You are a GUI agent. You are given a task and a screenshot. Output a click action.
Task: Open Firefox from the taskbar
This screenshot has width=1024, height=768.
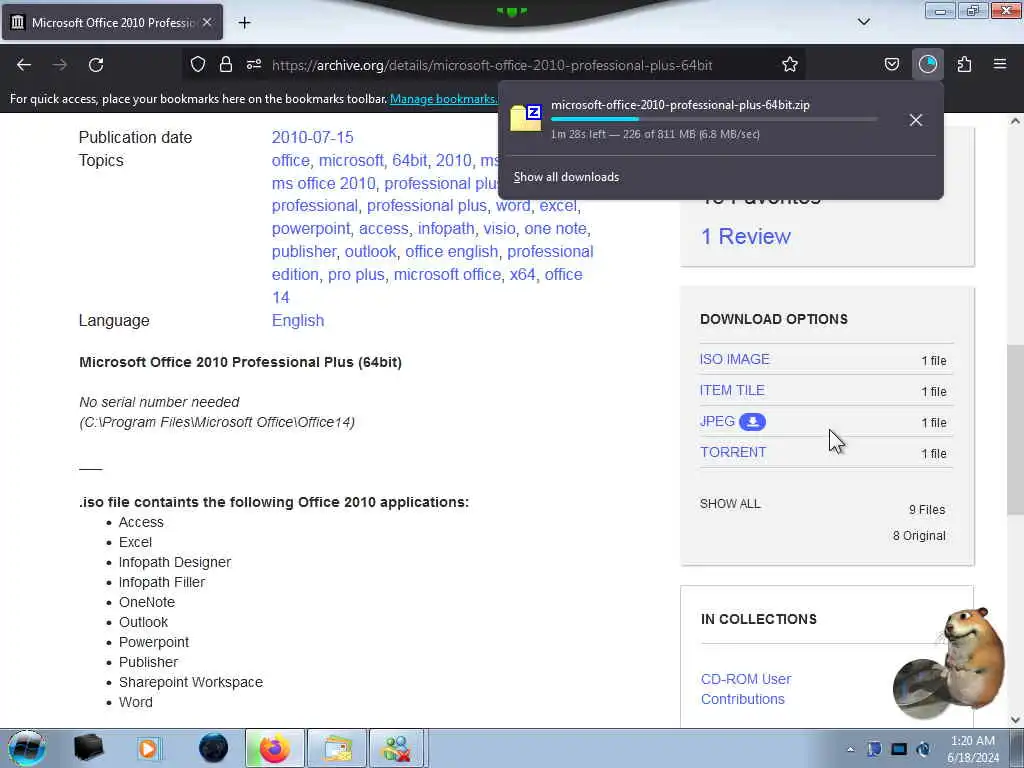pos(274,748)
